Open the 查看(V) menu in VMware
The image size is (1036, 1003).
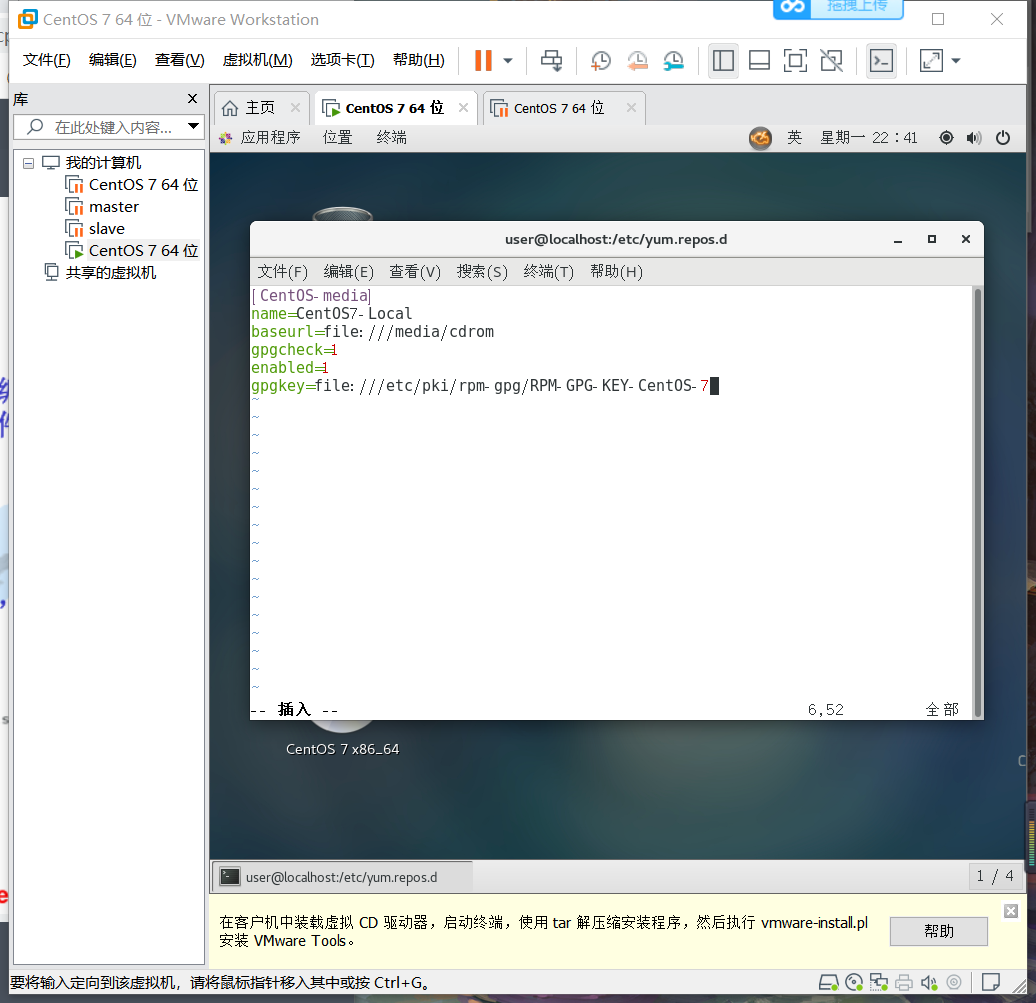(179, 60)
